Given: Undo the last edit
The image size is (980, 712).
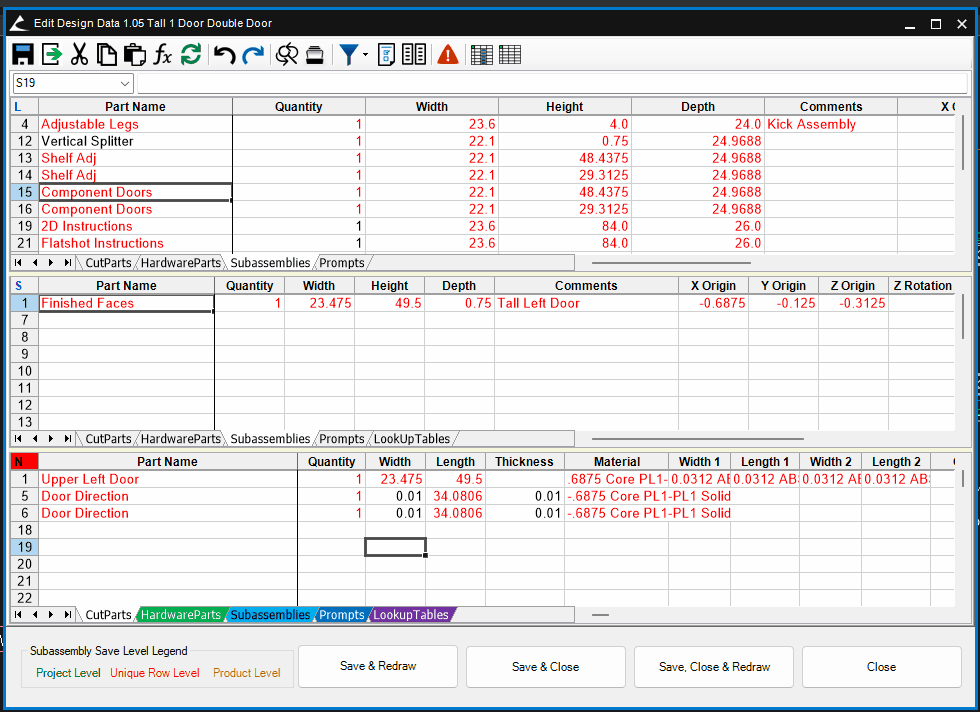Looking at the screenshot, I should [x=225, y=55].
